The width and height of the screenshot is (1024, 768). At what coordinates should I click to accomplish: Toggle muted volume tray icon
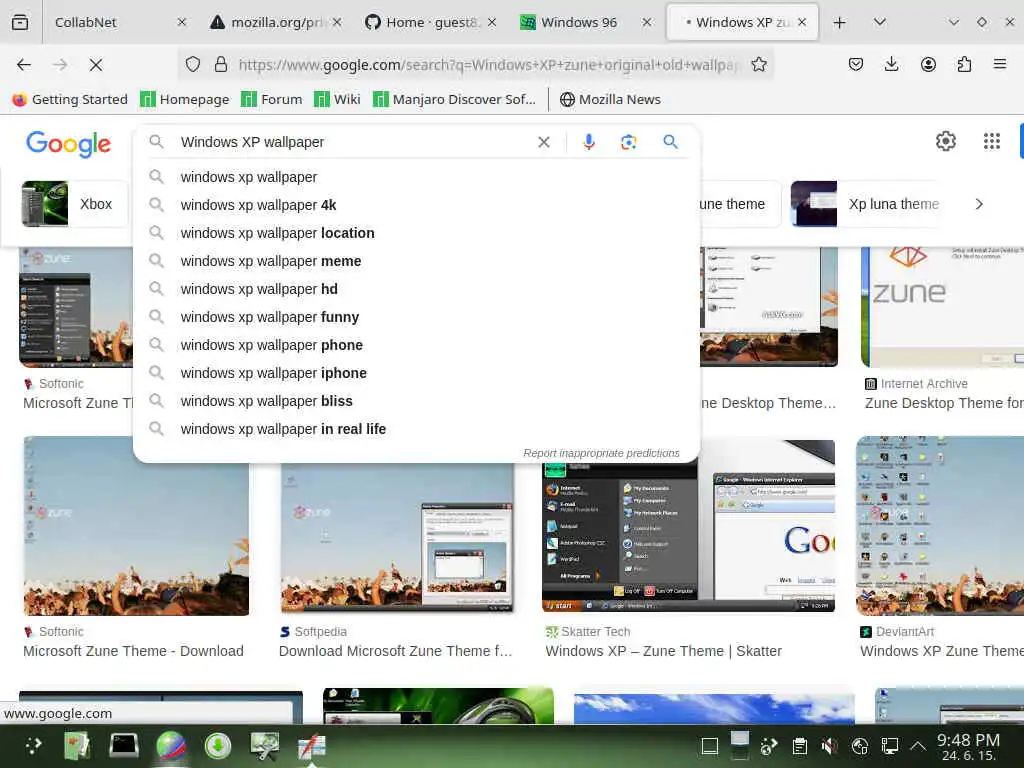[x=829, y=746]
